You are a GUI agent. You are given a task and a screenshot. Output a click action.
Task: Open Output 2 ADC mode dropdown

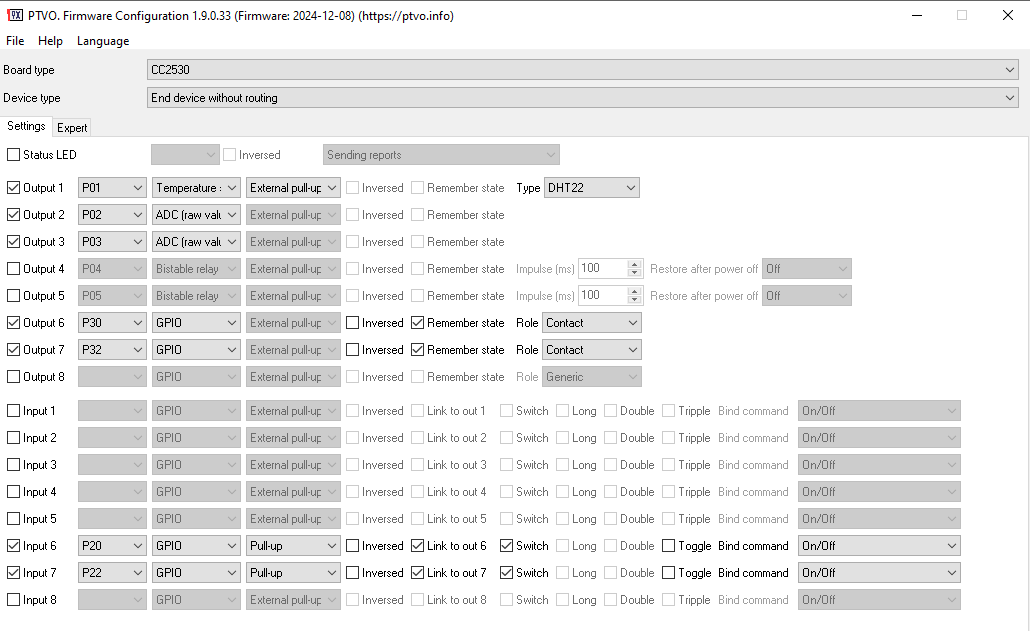coord(196,215)
